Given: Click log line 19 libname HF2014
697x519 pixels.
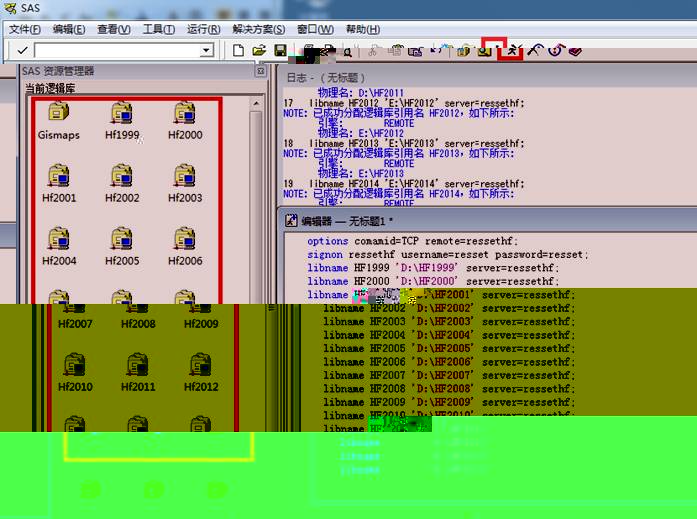Looking at the screenshot, I should [404, 184].
